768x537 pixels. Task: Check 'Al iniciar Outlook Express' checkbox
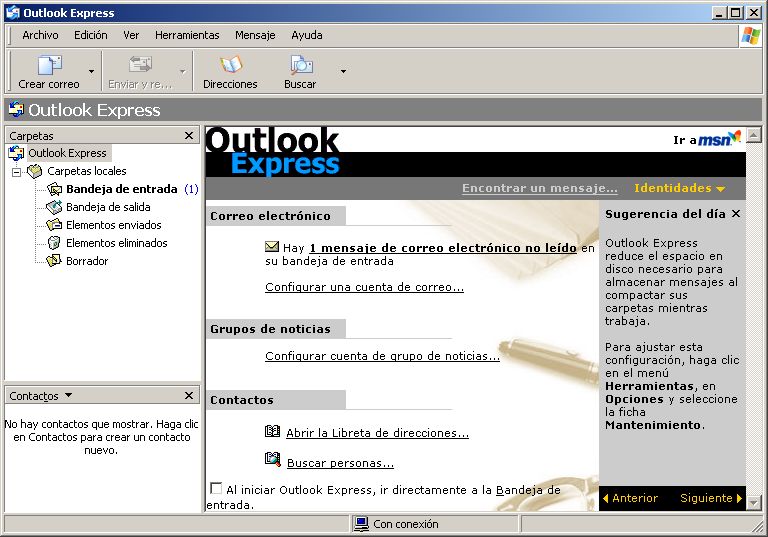point(216,488)
